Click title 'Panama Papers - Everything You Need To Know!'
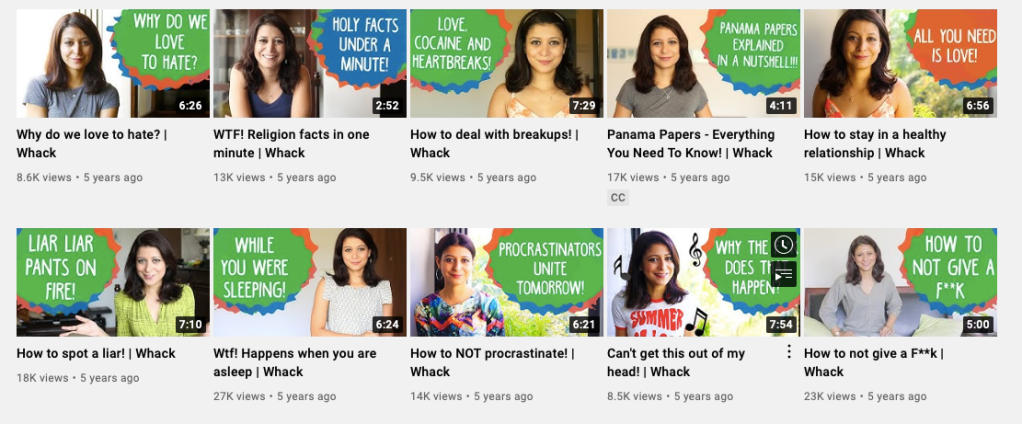This screenshot has height=424, width=1022. tap(691, 144)
